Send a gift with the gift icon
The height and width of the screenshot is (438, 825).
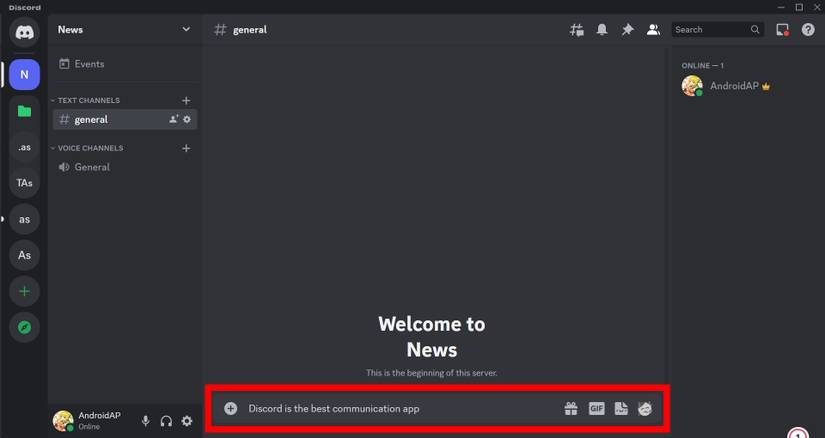[x=571, y=408]
